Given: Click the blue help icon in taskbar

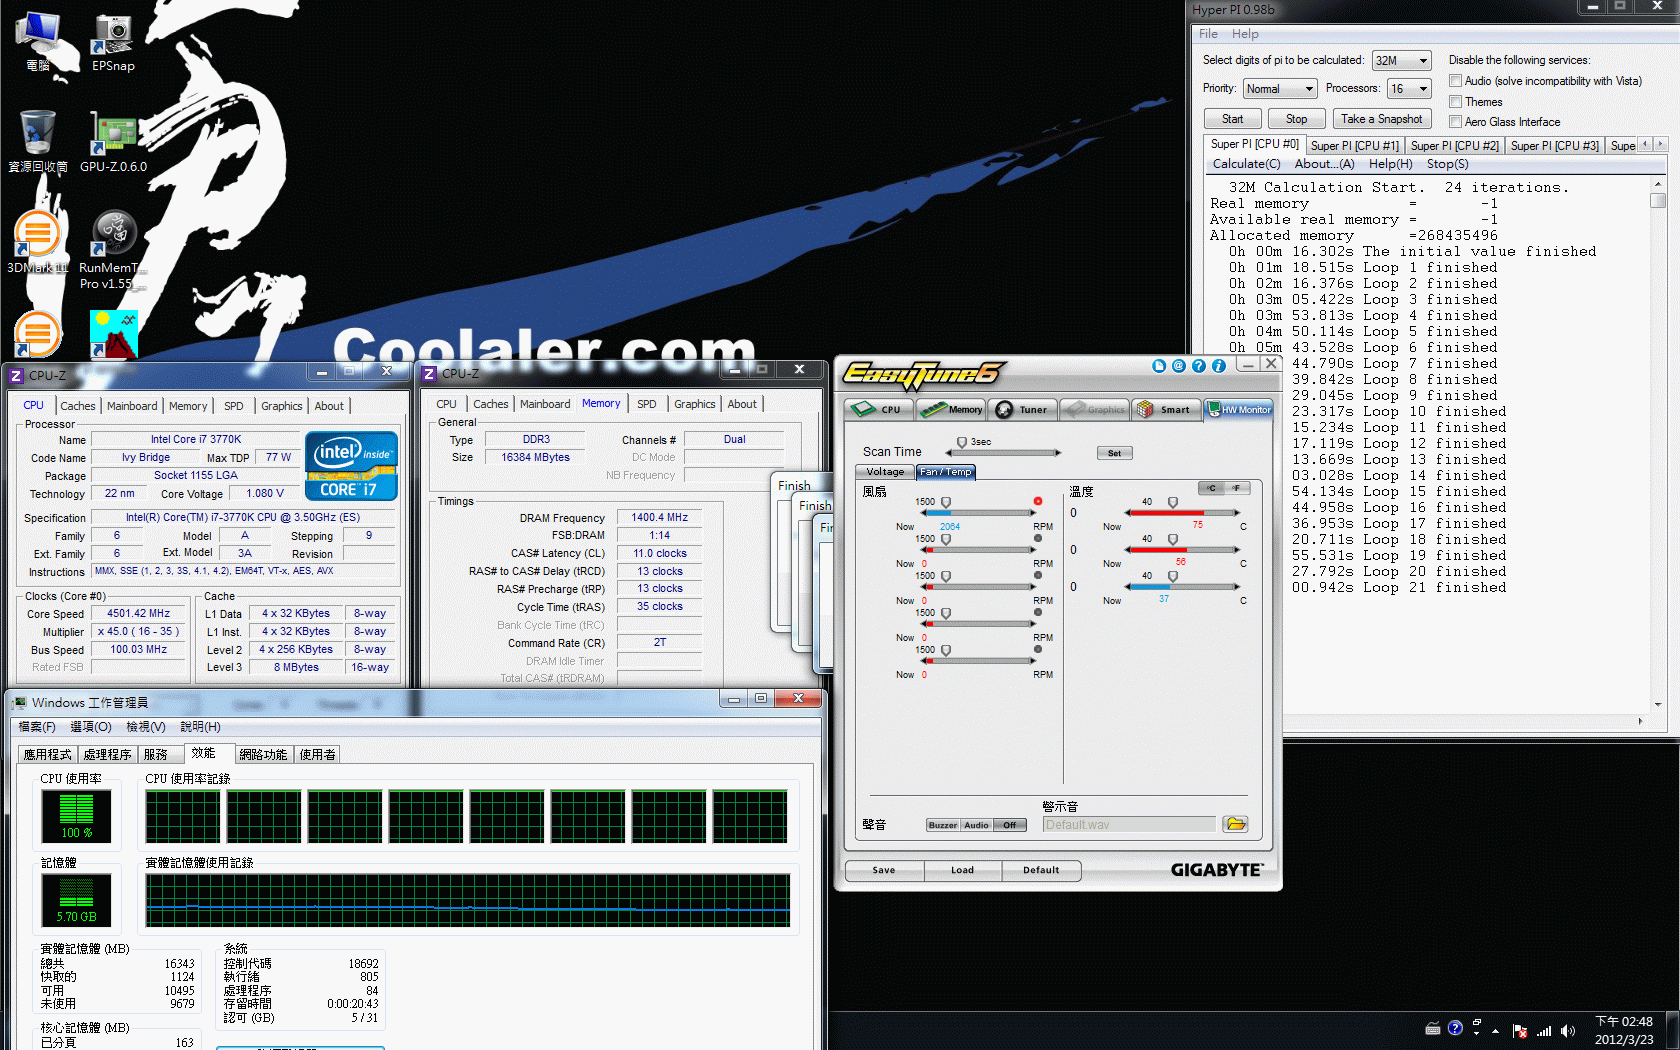Looking at the screenshot, I should click(1455, 1028).
